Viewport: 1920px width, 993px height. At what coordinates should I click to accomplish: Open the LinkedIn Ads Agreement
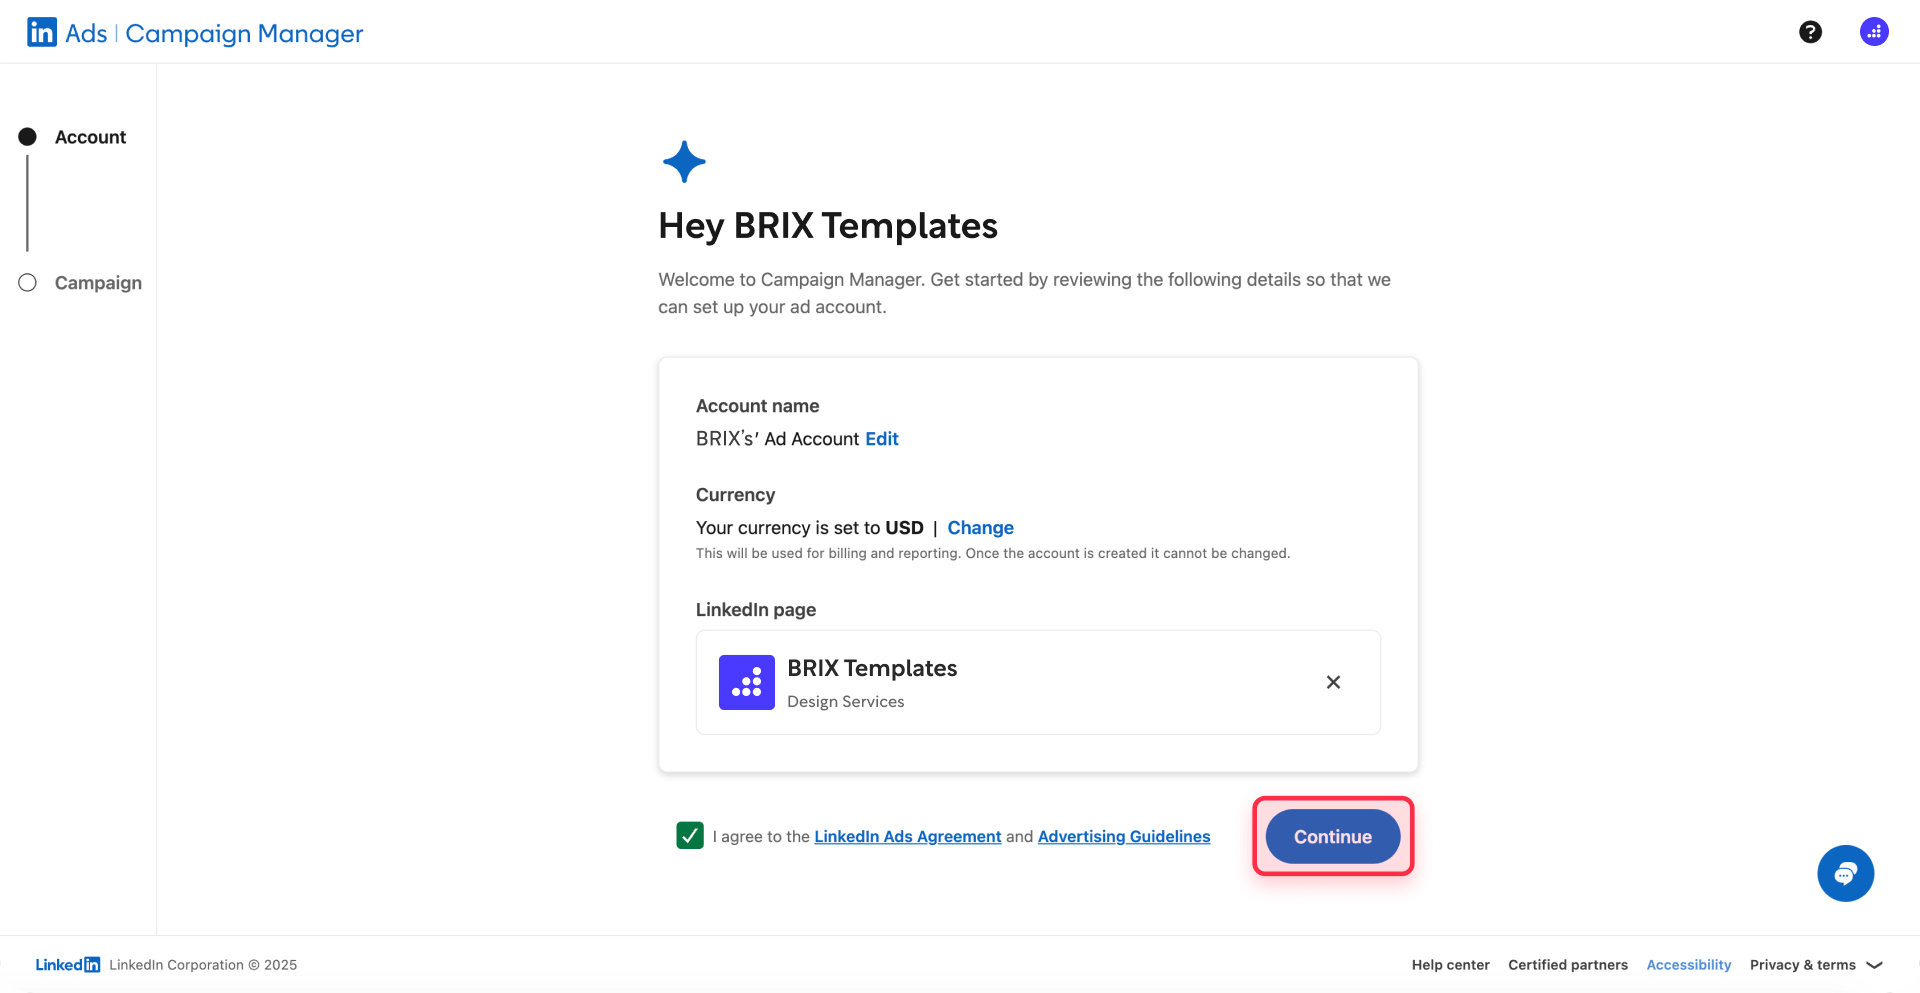(x=907, y=836)
